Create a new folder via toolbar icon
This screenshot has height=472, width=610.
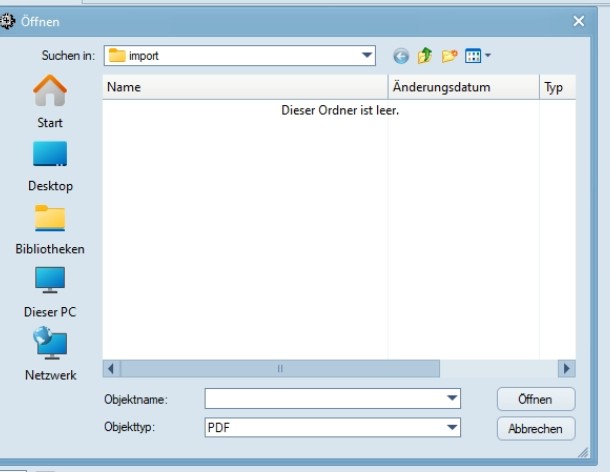click(x=449, y=56)
